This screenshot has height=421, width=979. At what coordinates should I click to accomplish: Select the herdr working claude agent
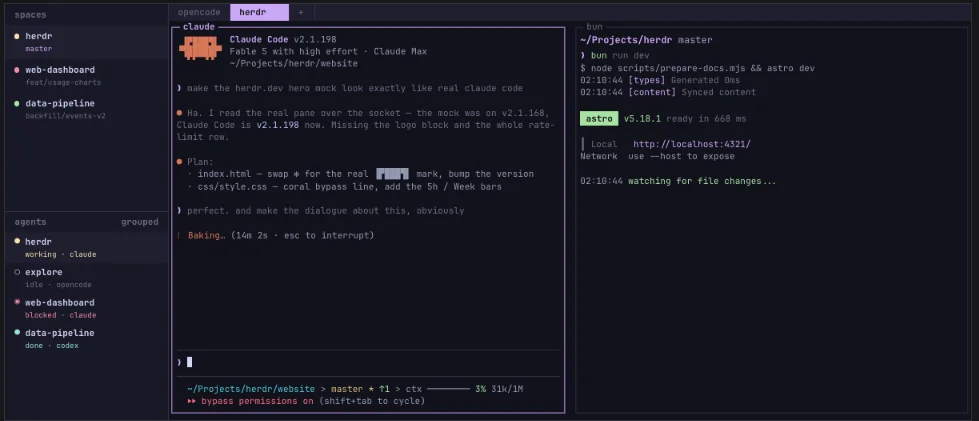click(87, 247)
